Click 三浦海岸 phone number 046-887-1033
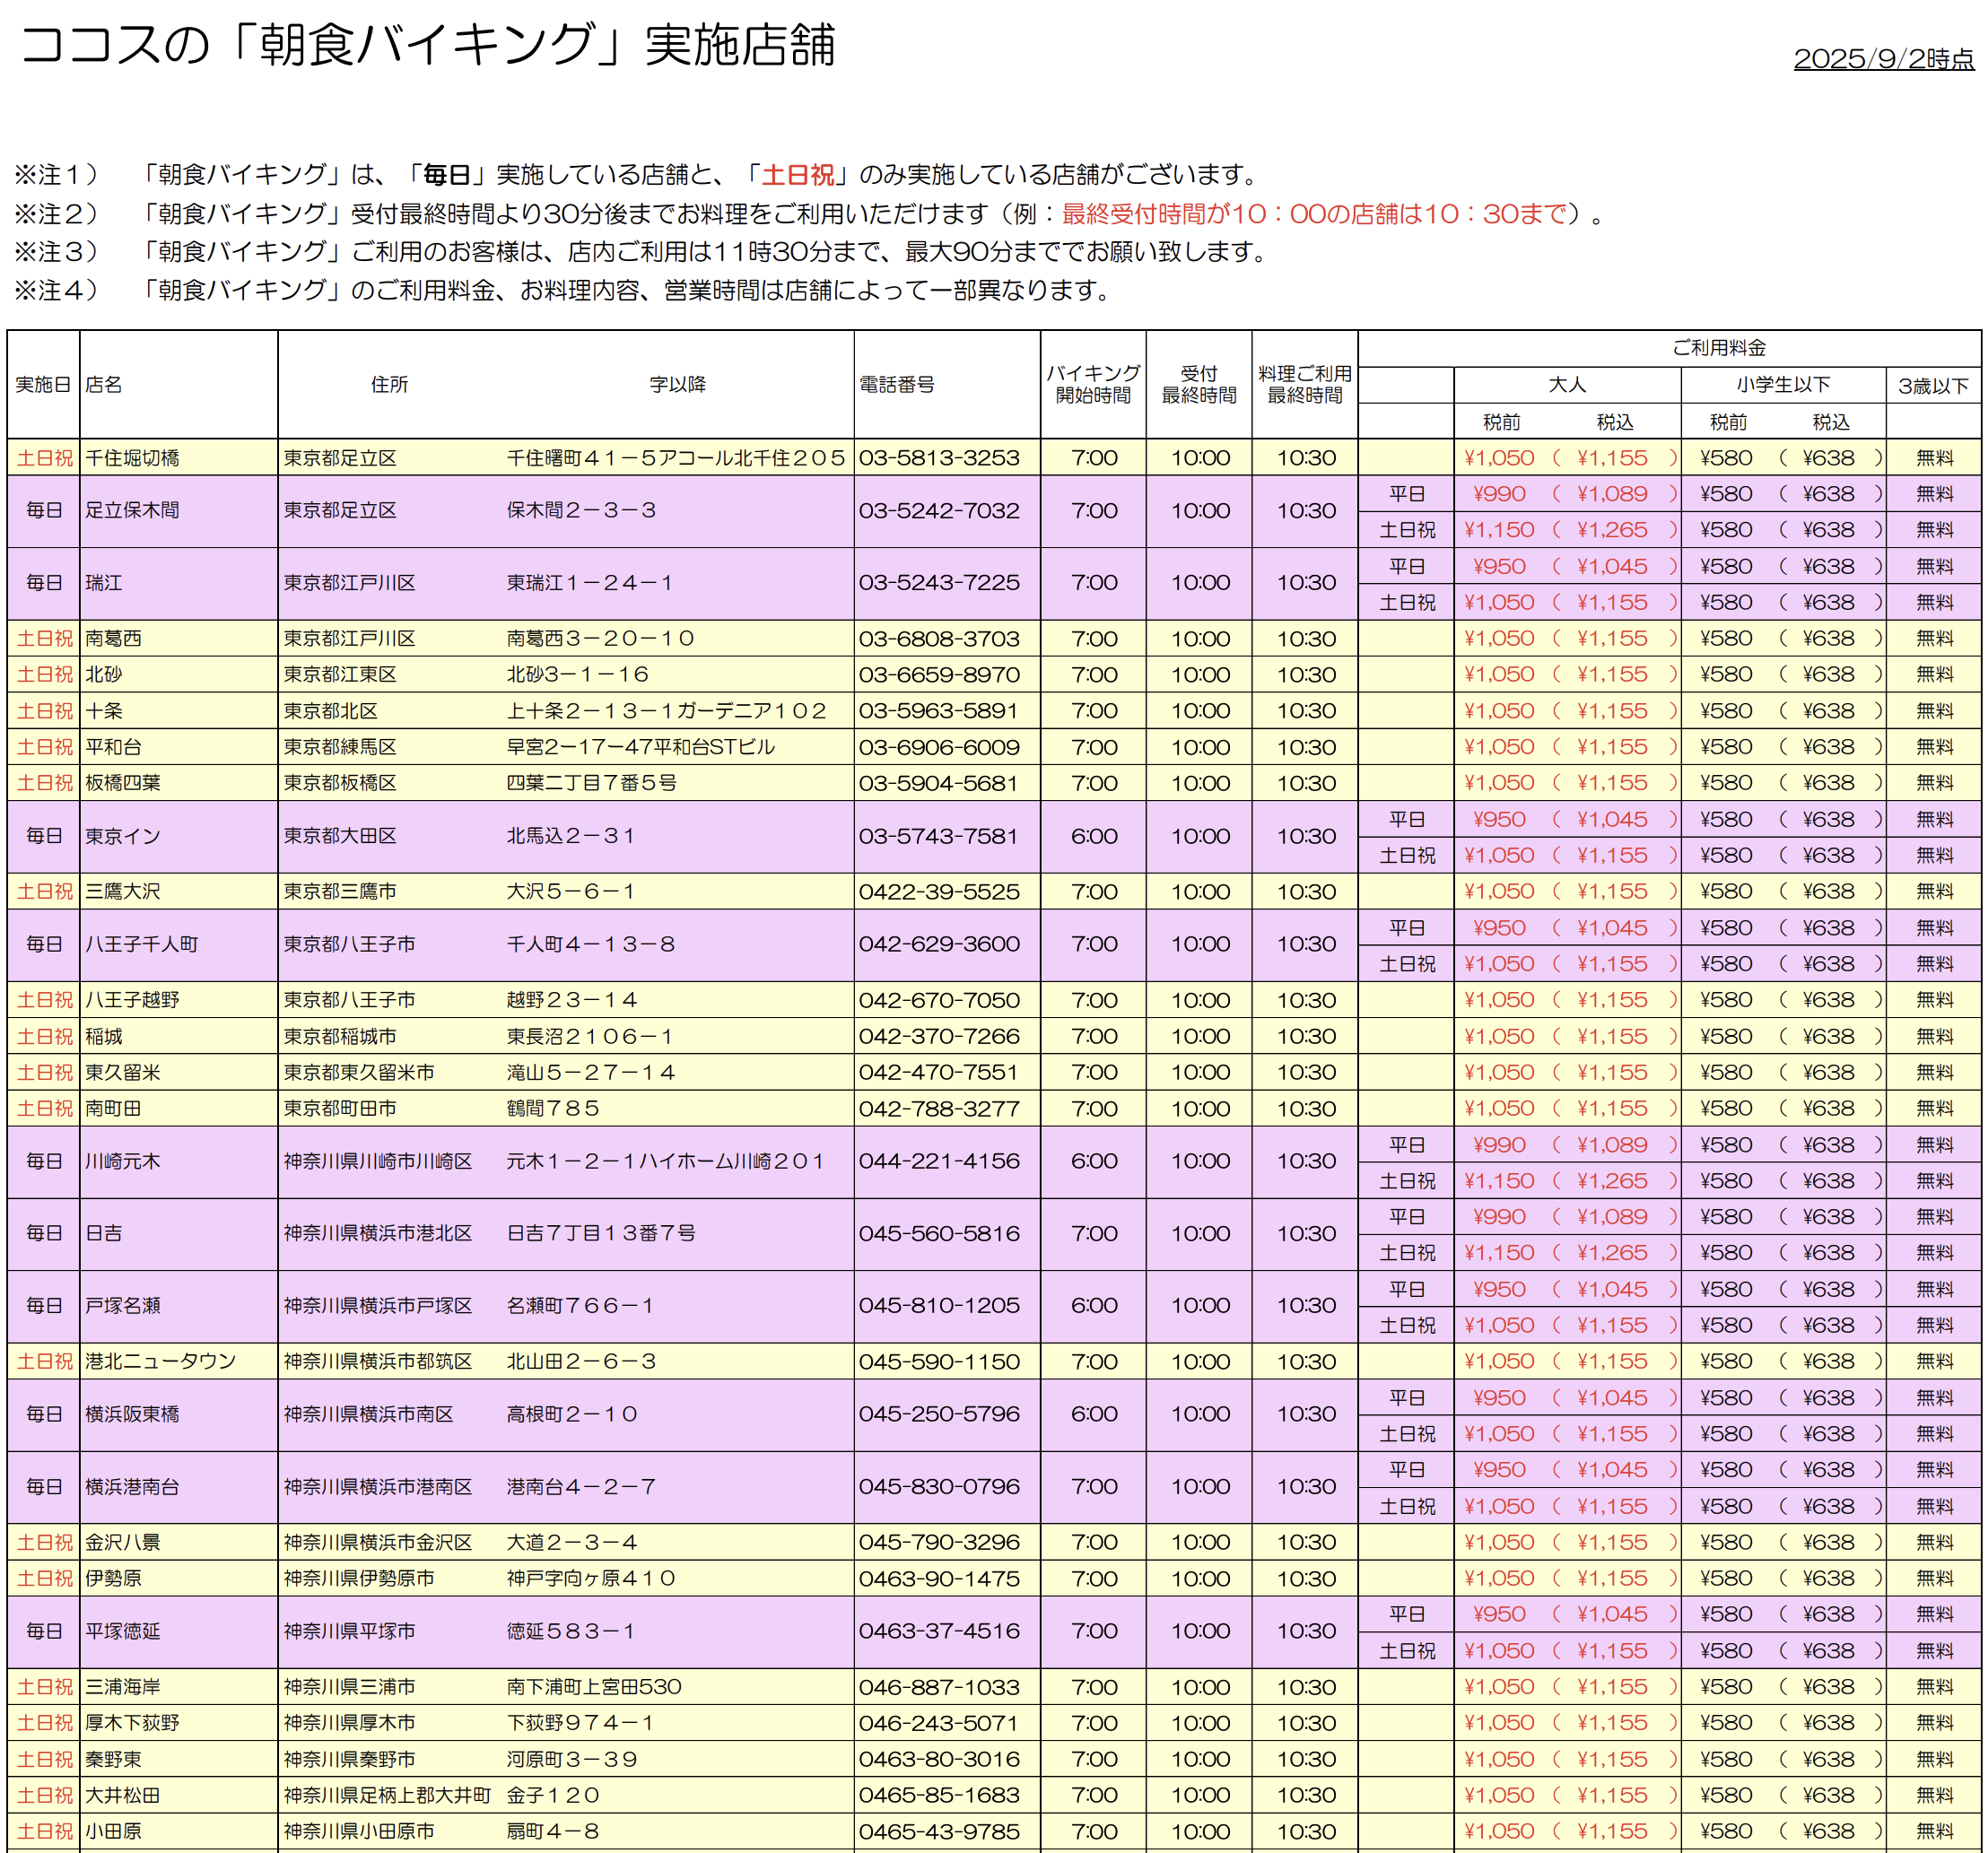This screenshot has width=1988, height=1853. pyautogui.click(x=939, y=1687)
